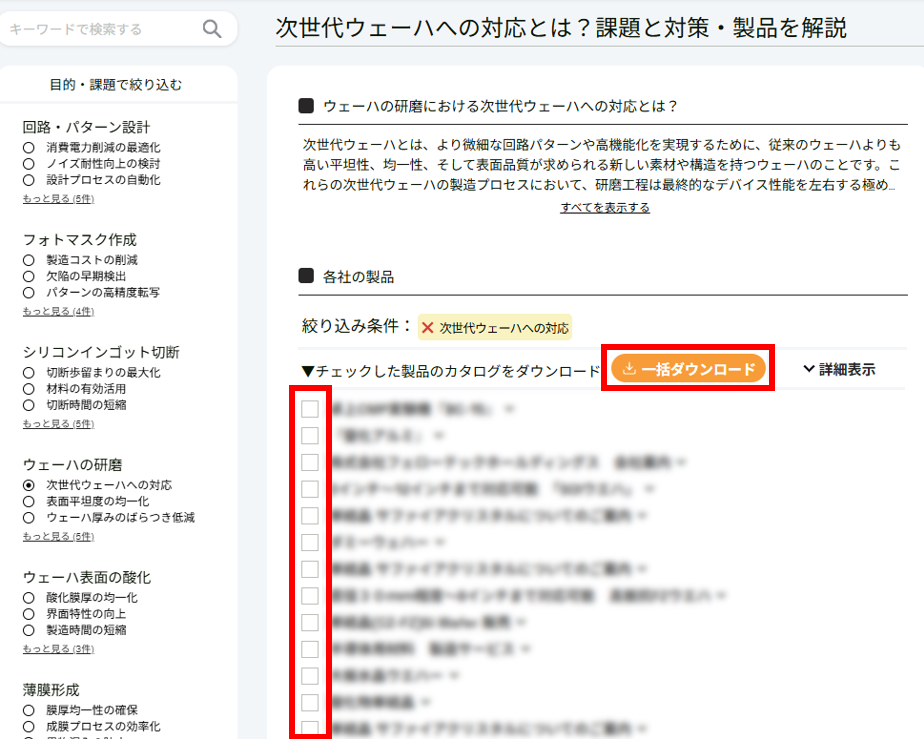This screenshot has height=739, width=924.
Task: Click the download icon inside 一括ダウンロード button
Action: (x=628, y=368)
